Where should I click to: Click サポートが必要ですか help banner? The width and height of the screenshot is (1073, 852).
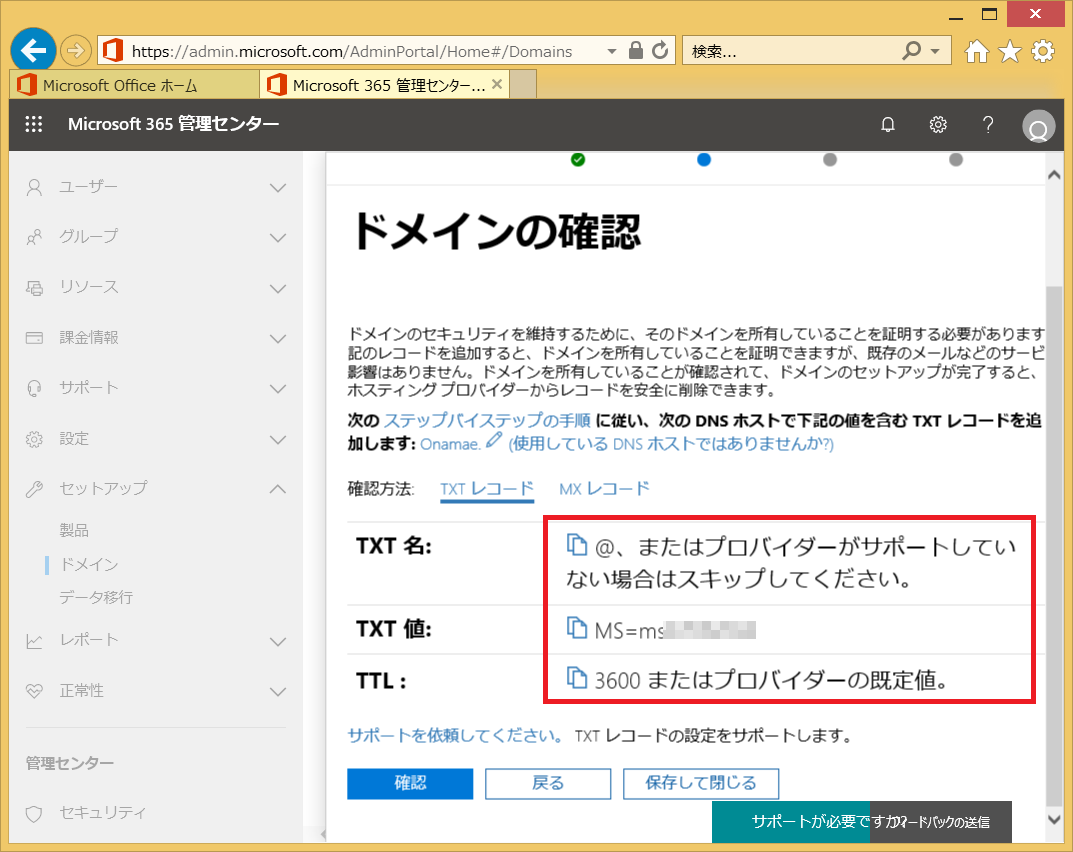[792, 821]
